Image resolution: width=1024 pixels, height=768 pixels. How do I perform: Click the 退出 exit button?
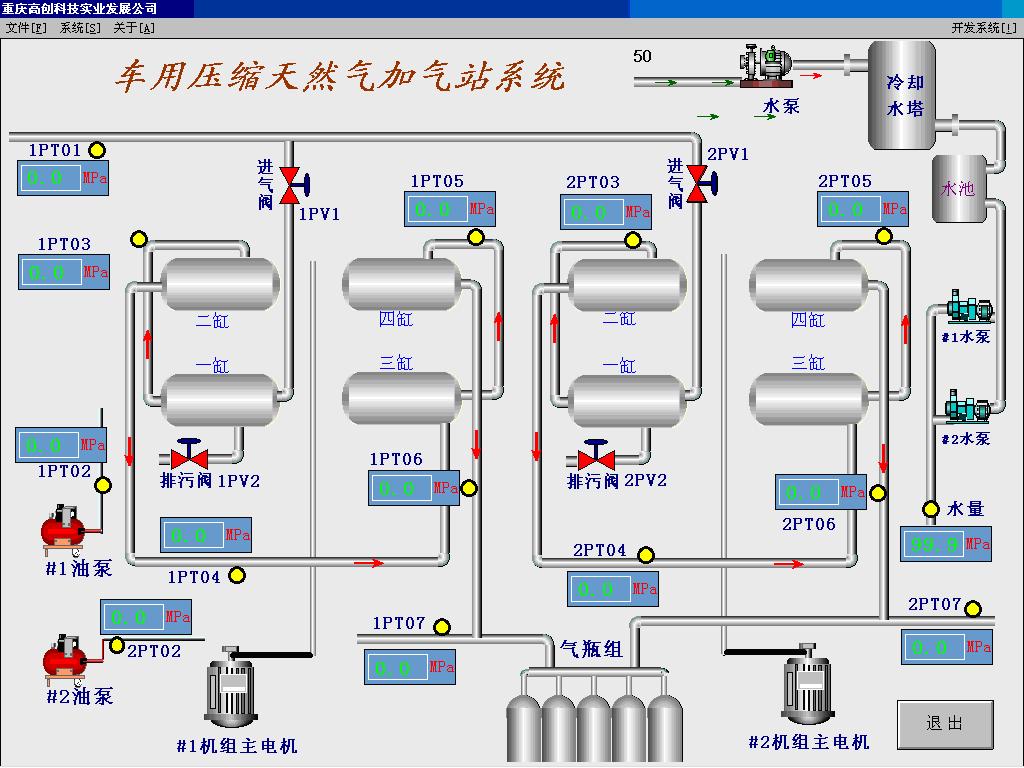click(x=945, y=724)
